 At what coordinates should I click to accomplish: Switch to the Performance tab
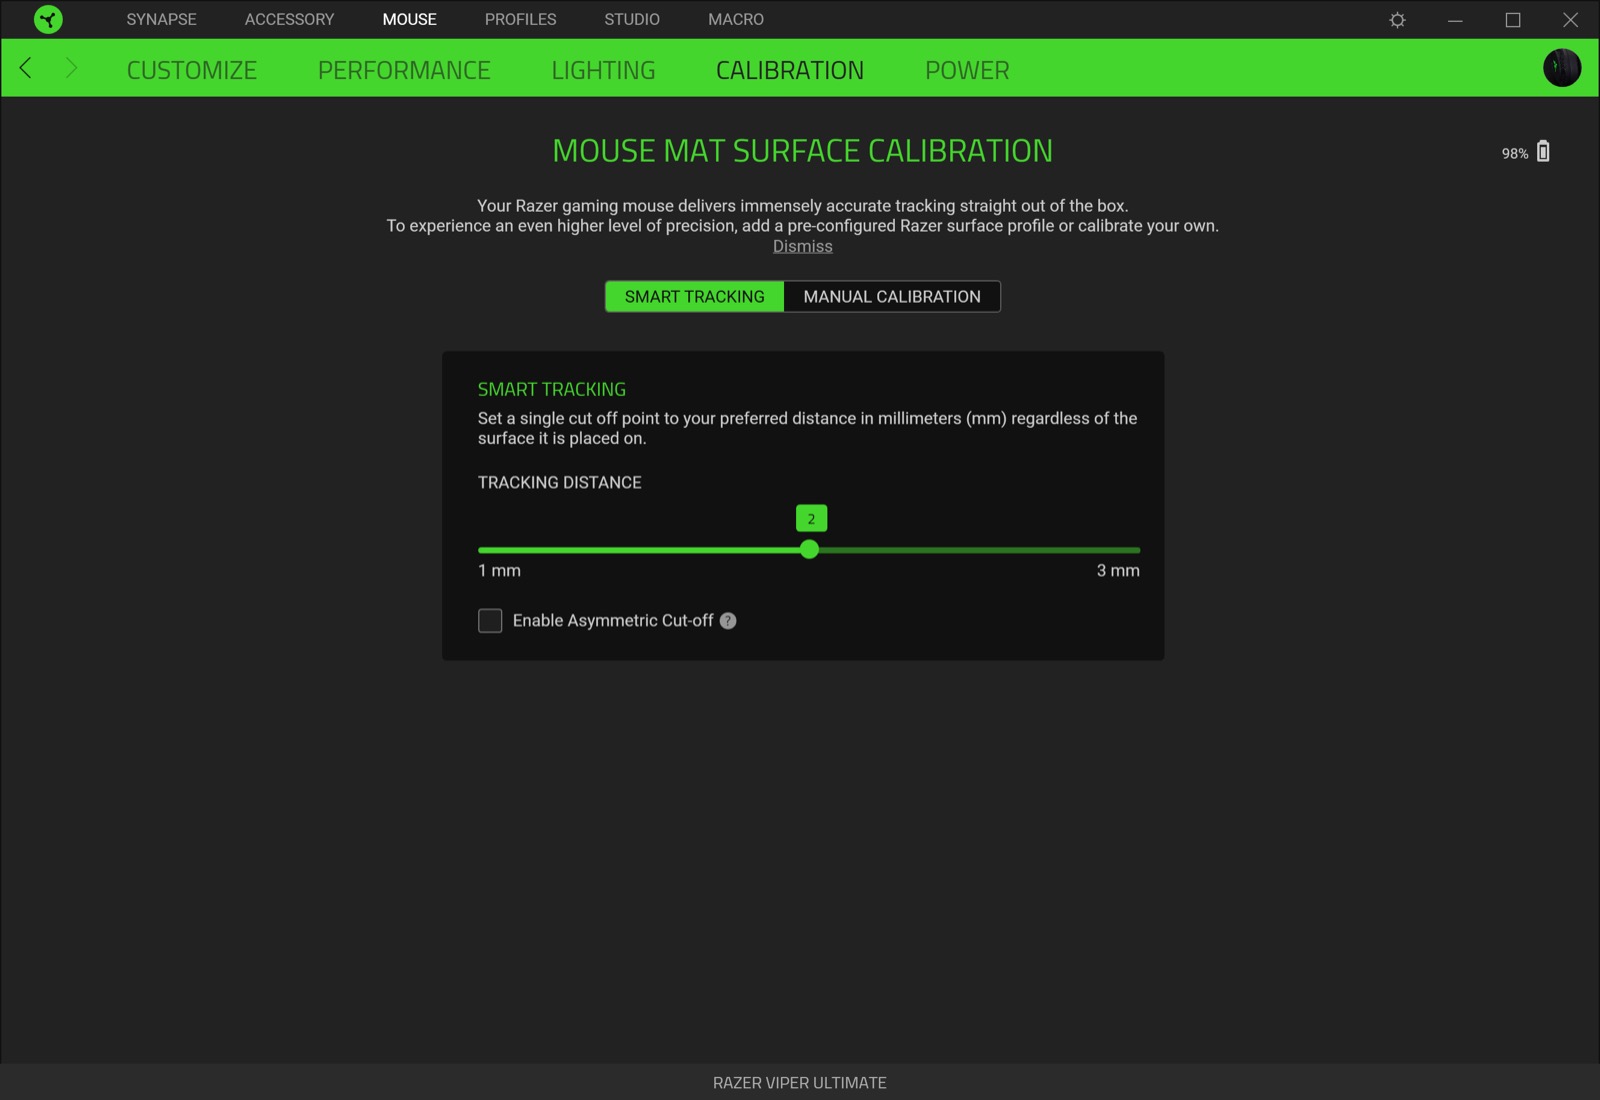pos(404,70)
